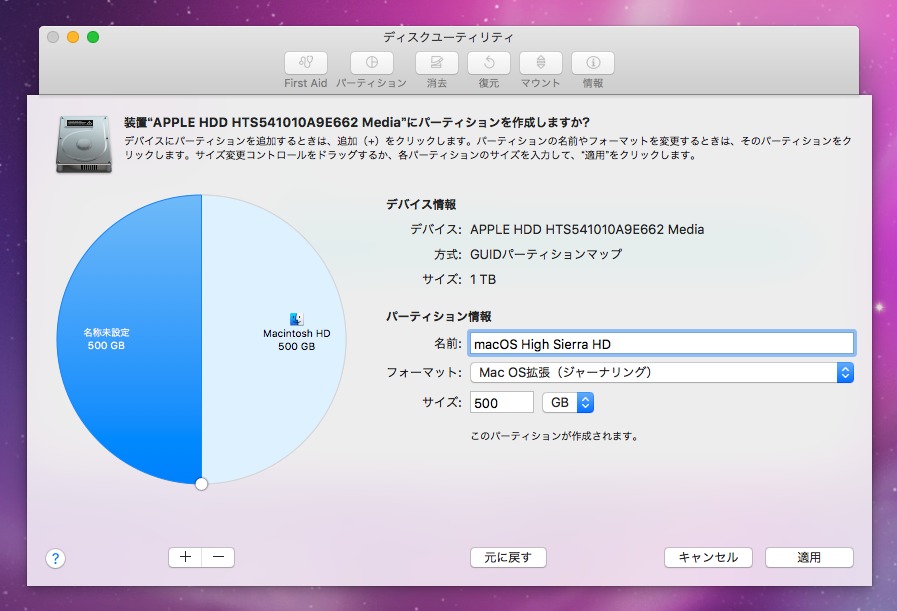This screenshot has width=897, height=611.
Task: Open the help question mark button
Action: 55,558
